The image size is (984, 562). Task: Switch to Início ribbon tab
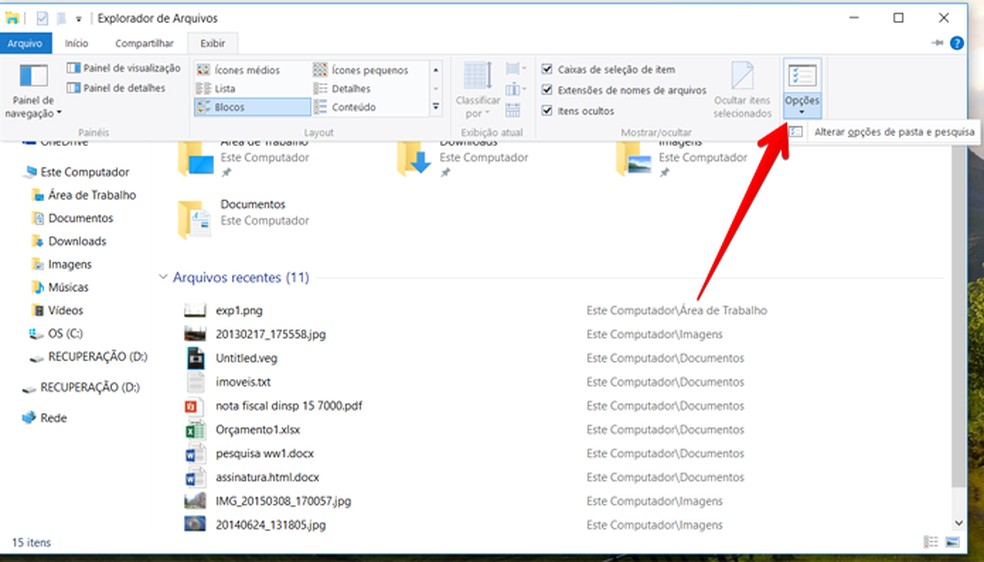pyautogui.click(x=77, y=43)
